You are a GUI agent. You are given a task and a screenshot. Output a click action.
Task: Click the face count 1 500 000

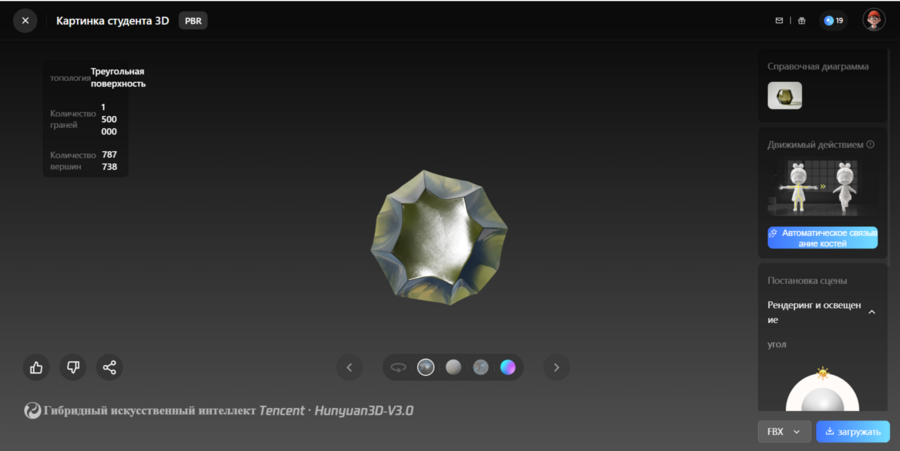coord(109,119)
